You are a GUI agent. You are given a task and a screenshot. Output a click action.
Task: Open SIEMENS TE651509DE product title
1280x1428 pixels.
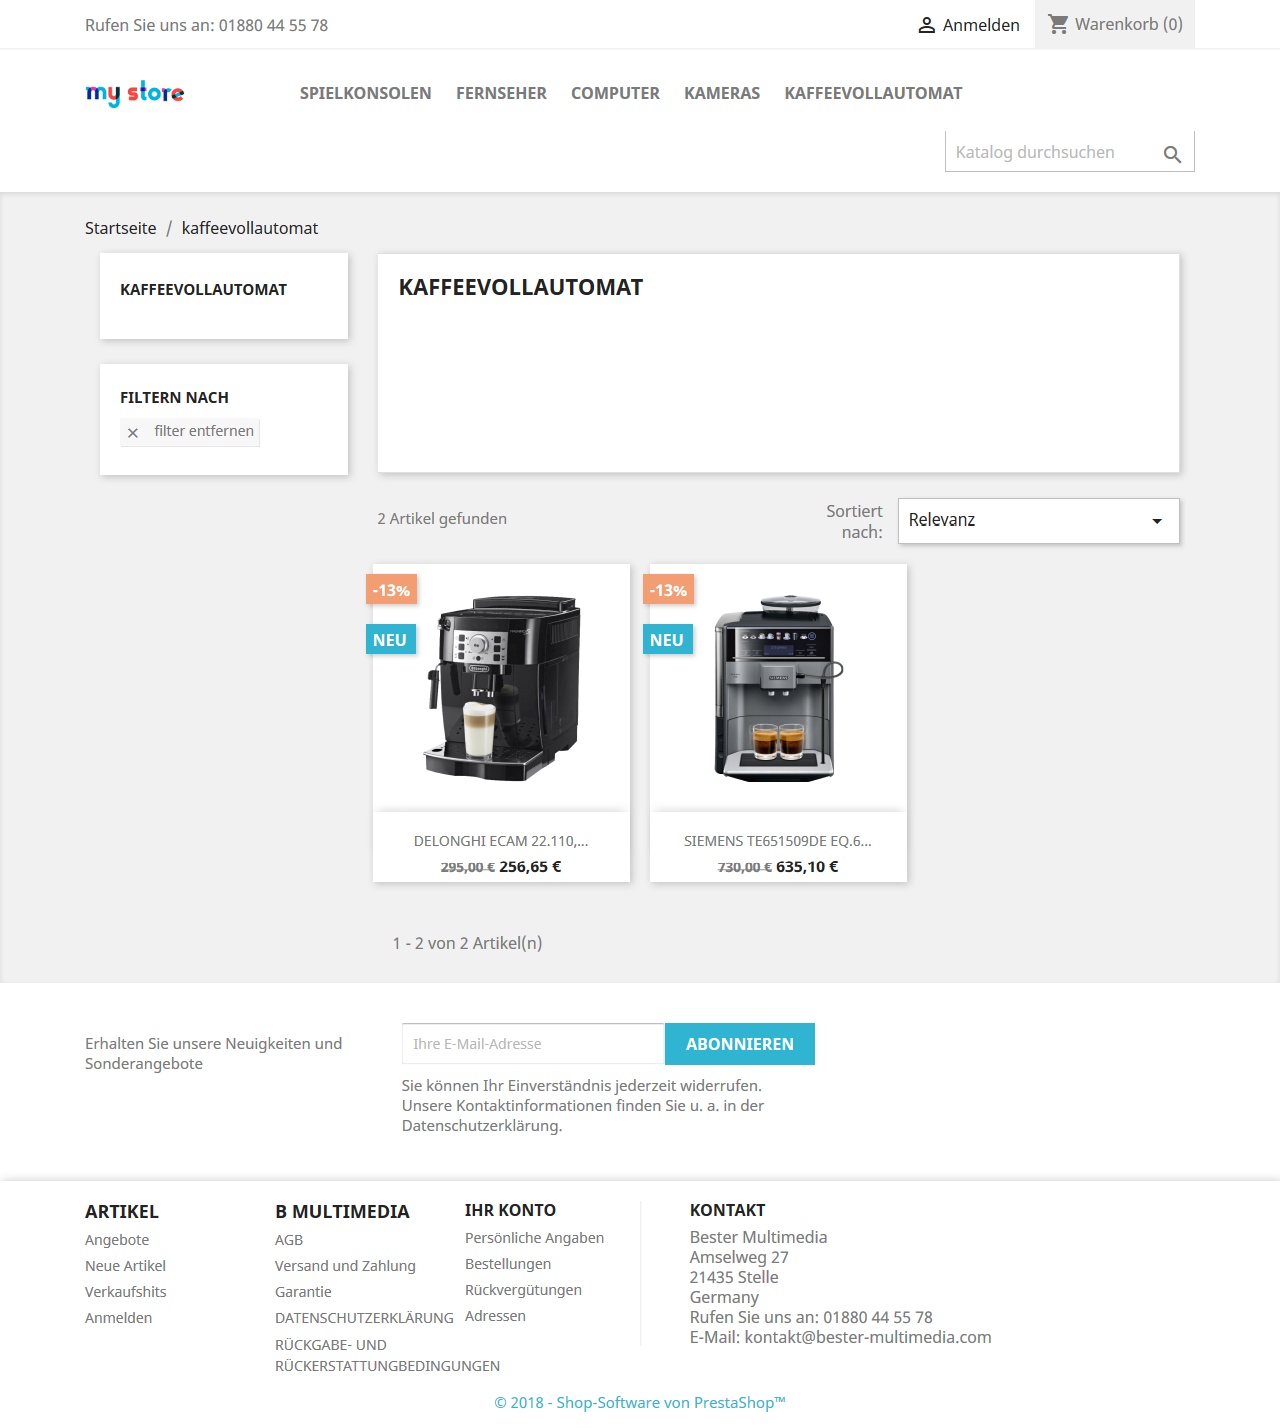[x=778, y=841]
